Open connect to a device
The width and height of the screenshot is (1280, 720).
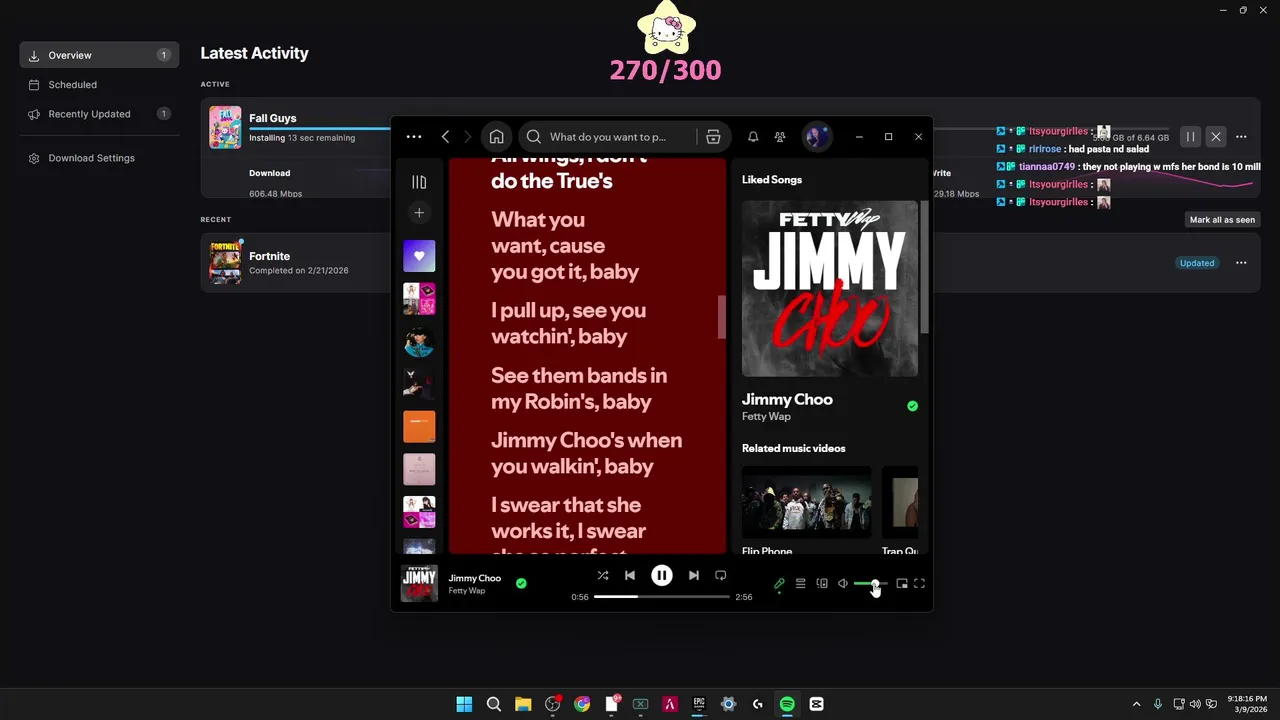tap(822, 584)
